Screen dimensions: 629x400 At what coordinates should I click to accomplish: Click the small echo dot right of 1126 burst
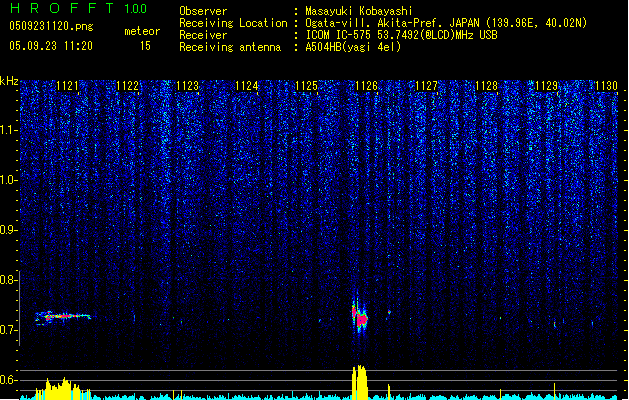tap(389, 312)
